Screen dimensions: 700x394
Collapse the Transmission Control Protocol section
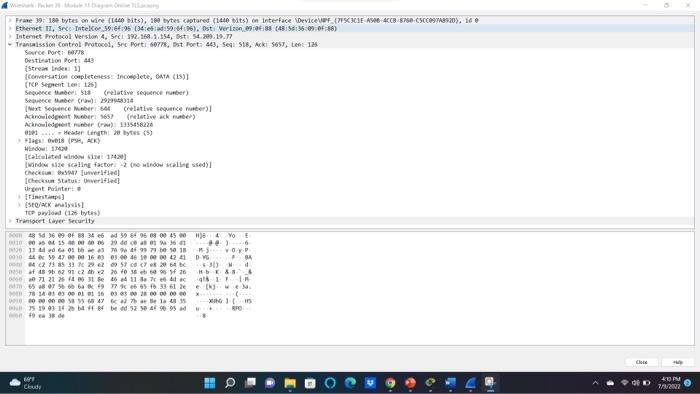(x=10, y=45)
